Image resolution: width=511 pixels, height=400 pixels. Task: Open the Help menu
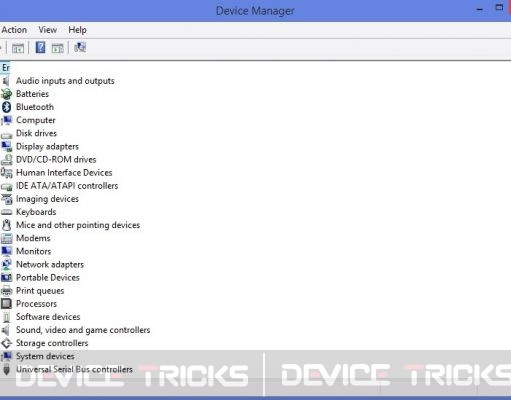point(77,30)
